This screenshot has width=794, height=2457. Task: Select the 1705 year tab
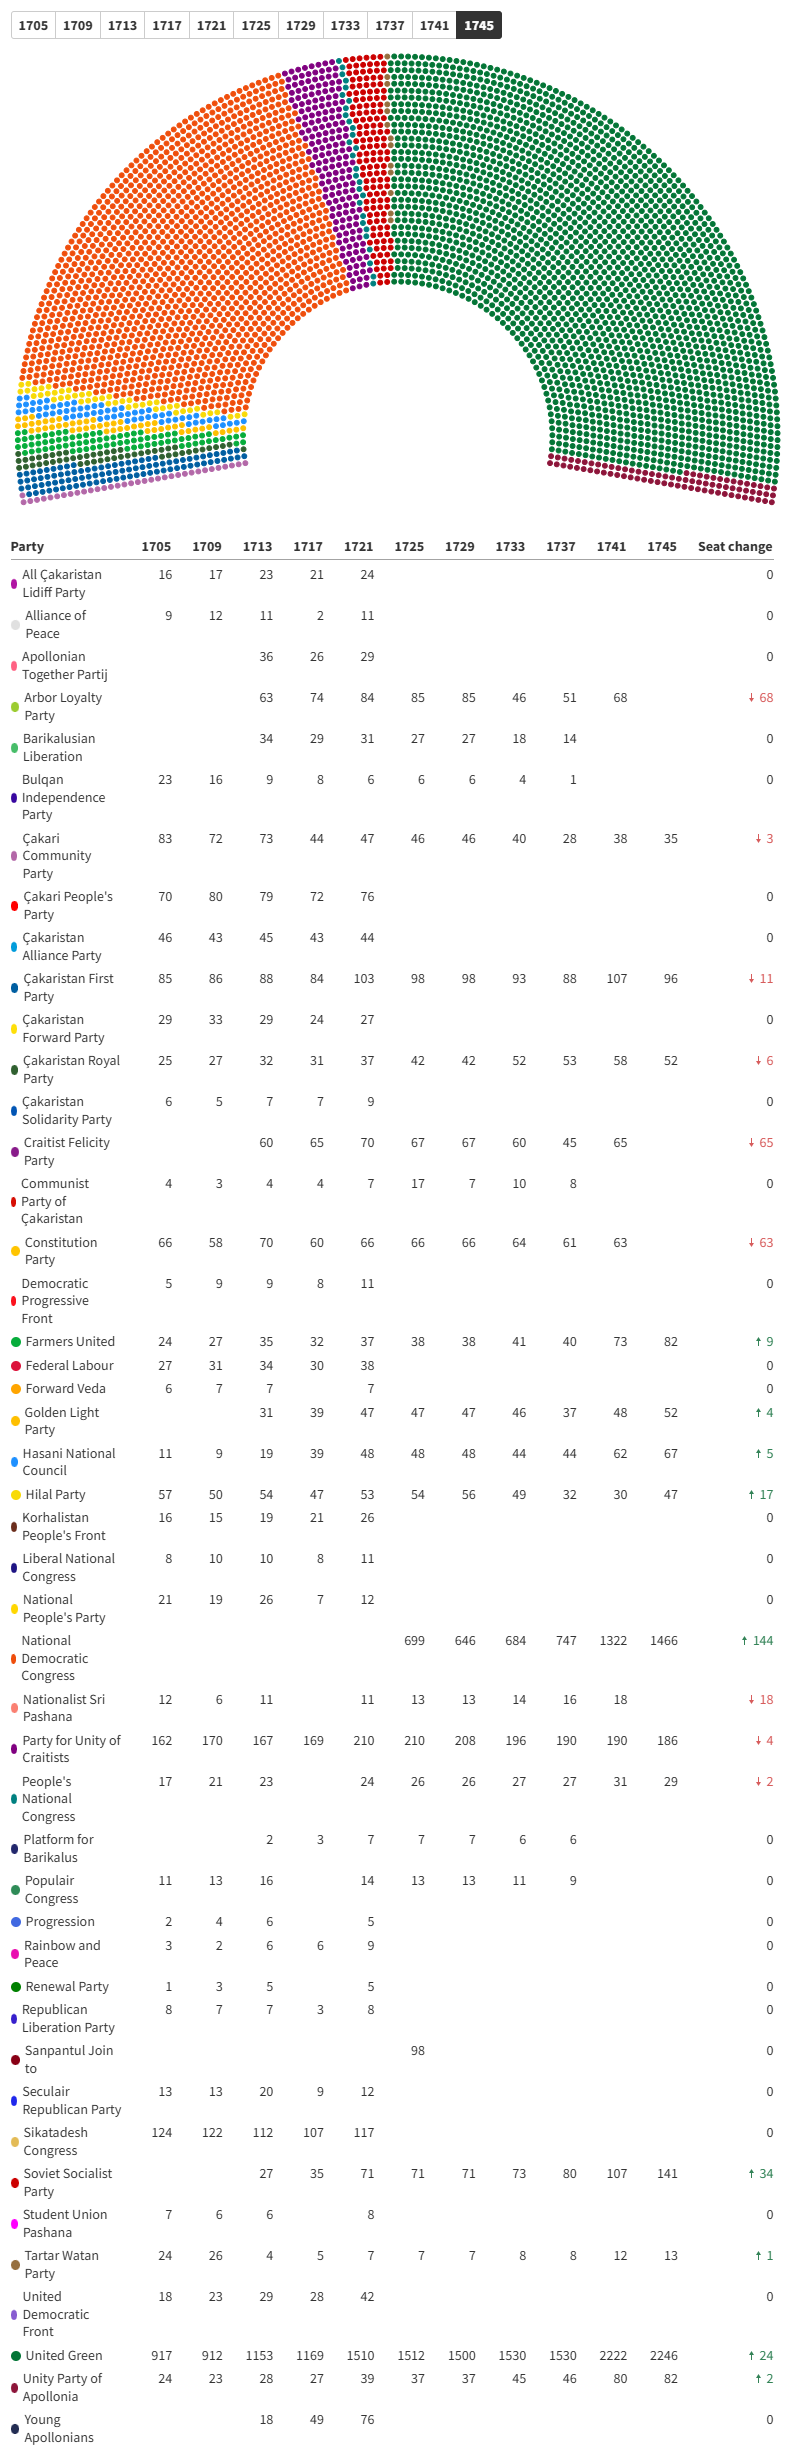(33, 25)
